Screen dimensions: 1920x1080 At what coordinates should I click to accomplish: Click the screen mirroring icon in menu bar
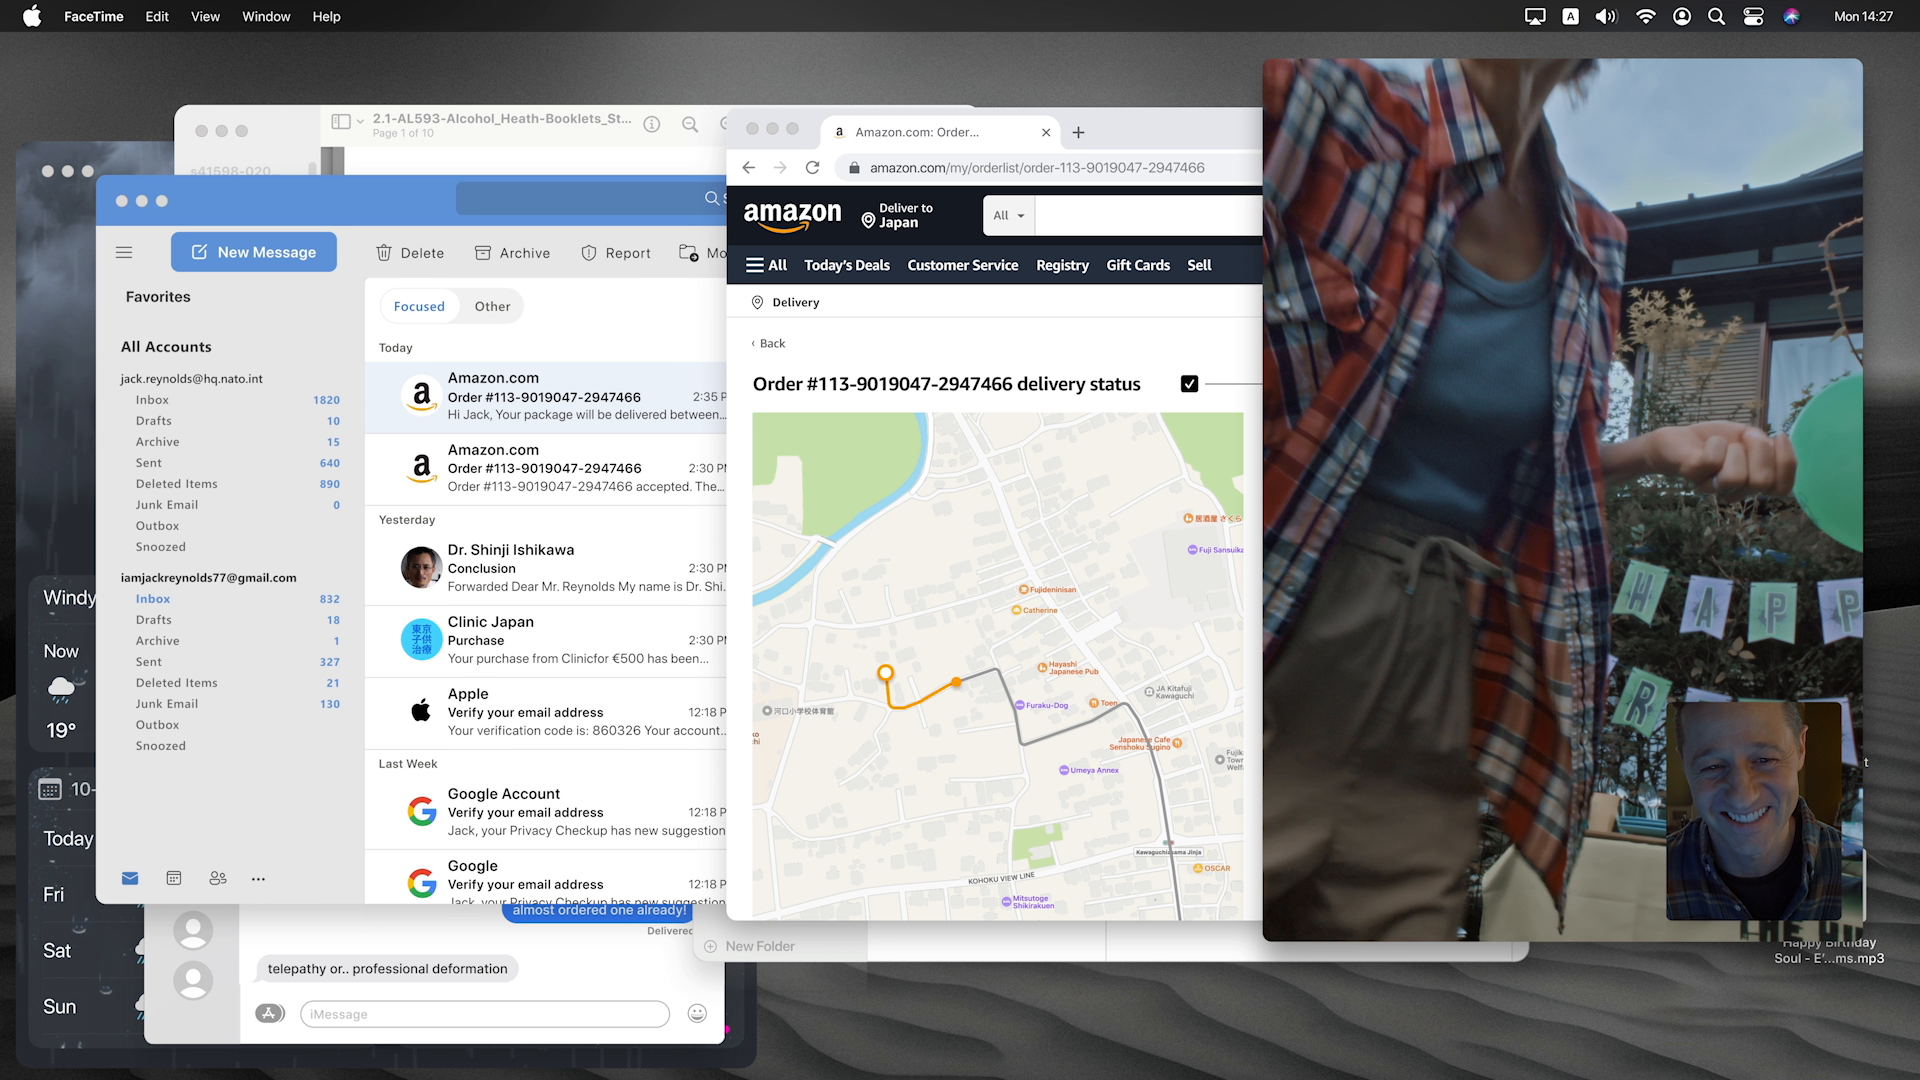[1535, 16]
